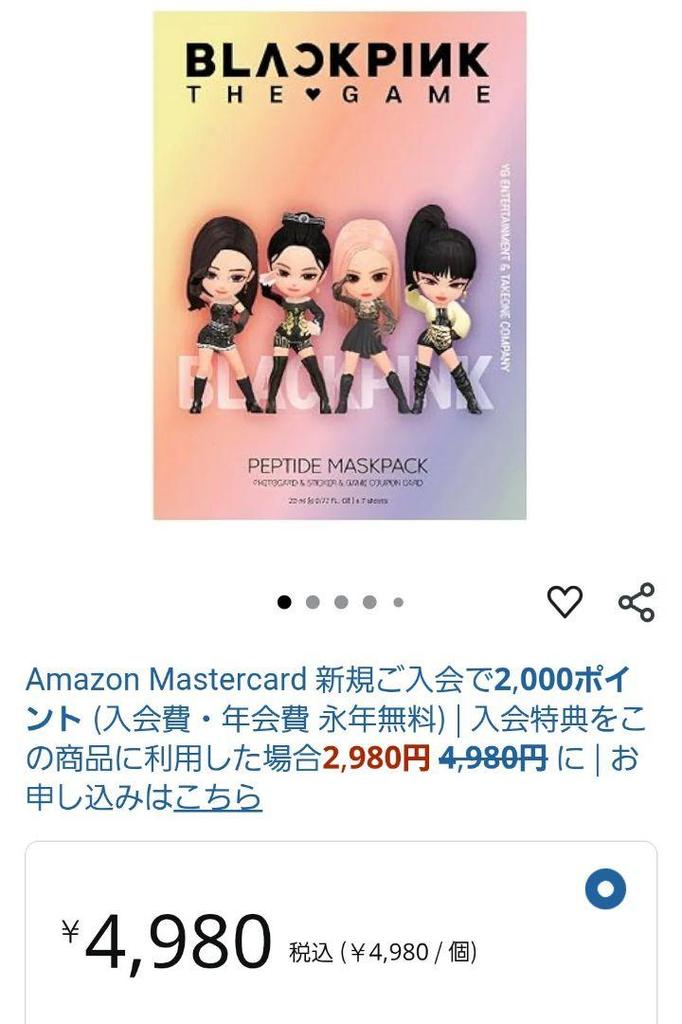The height and width of the screenshot is (1024, 682).
Task: Go to fifth small carousel dot
Action: pyautogui.click(x=398, y=602)
